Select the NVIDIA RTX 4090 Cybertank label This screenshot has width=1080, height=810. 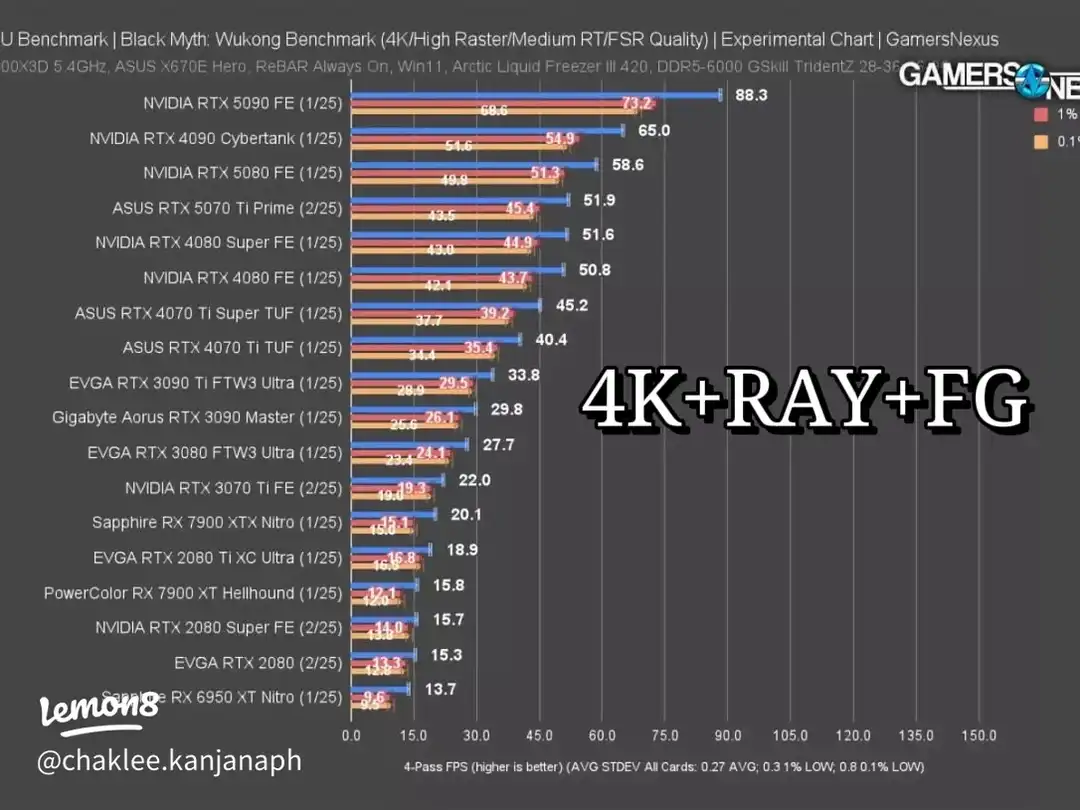click(x=215, y=138)
